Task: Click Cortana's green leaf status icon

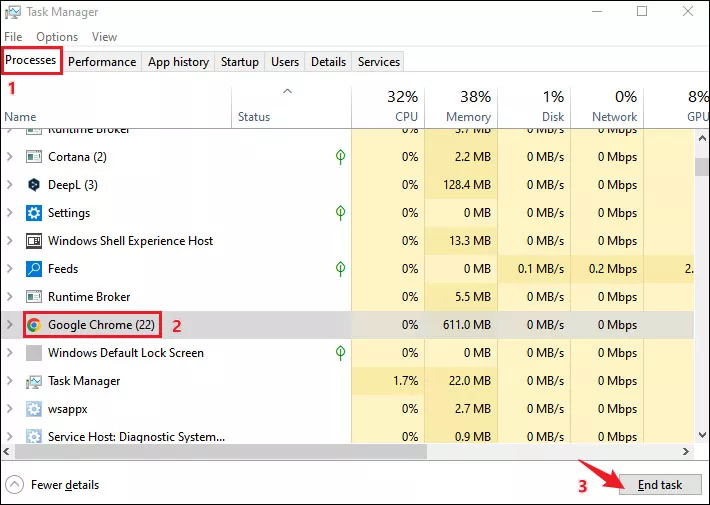Action: (341, 157)
